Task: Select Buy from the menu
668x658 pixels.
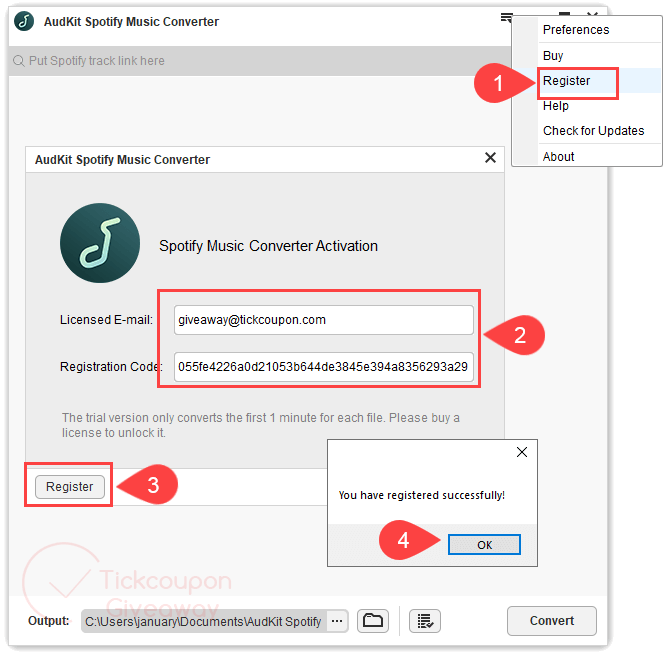Action: [x=553, y=56]
